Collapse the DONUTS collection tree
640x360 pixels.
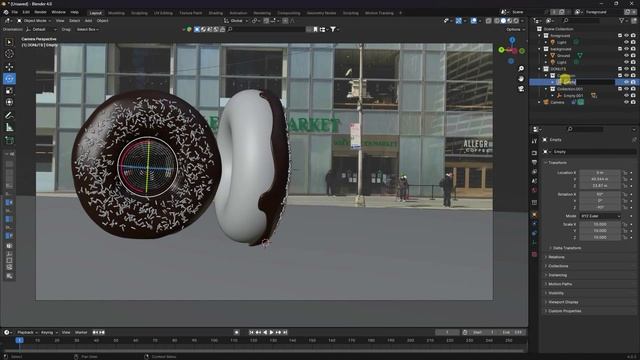pos(540,69)
